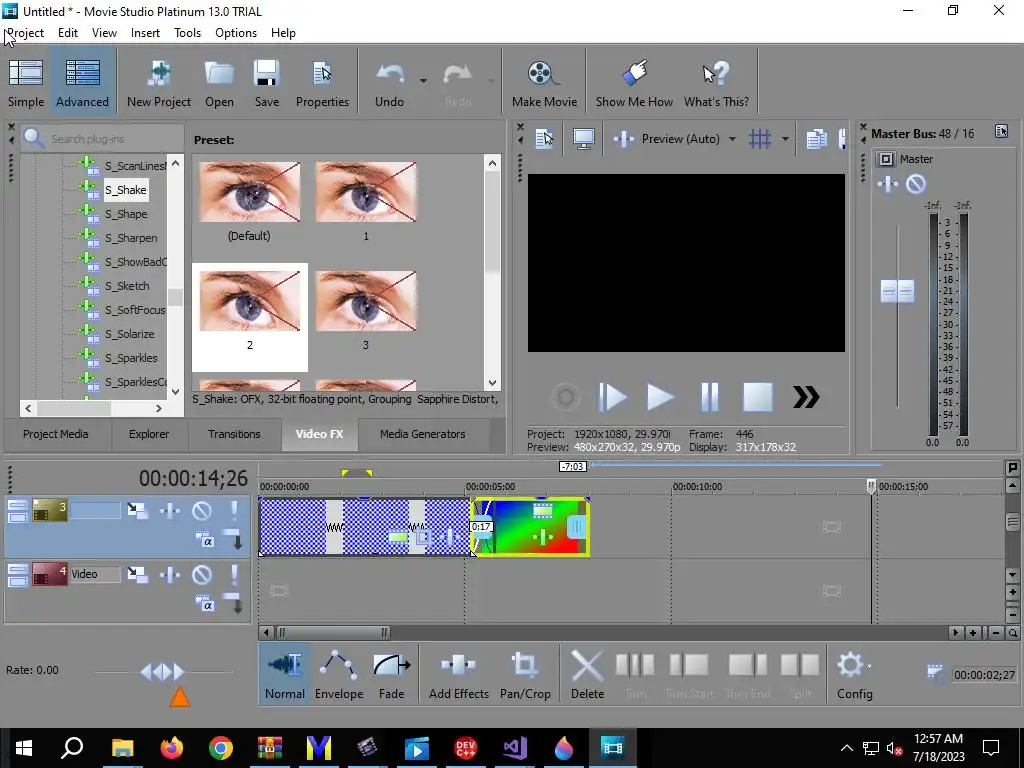Open project Properties
The width and height of the screenshot is (1024, 768).
tap(322, 82)
